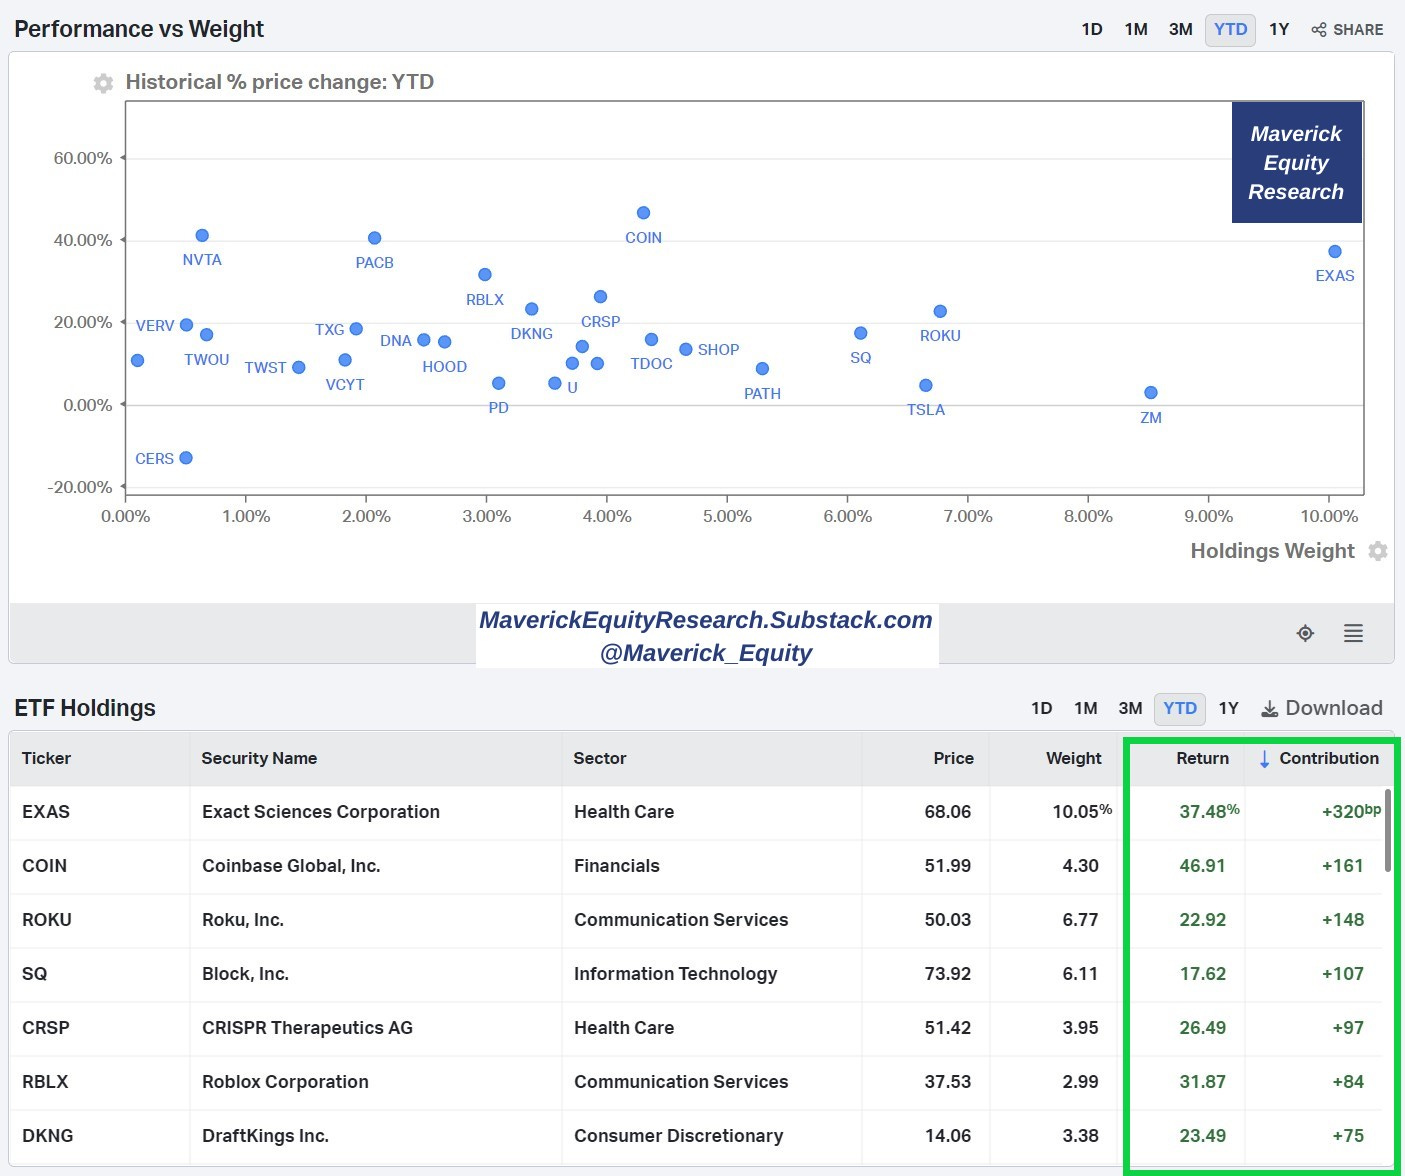Sort table by Security Name header
Viewport: 1405px width, 1176px height.
click(x=259, y=758)
